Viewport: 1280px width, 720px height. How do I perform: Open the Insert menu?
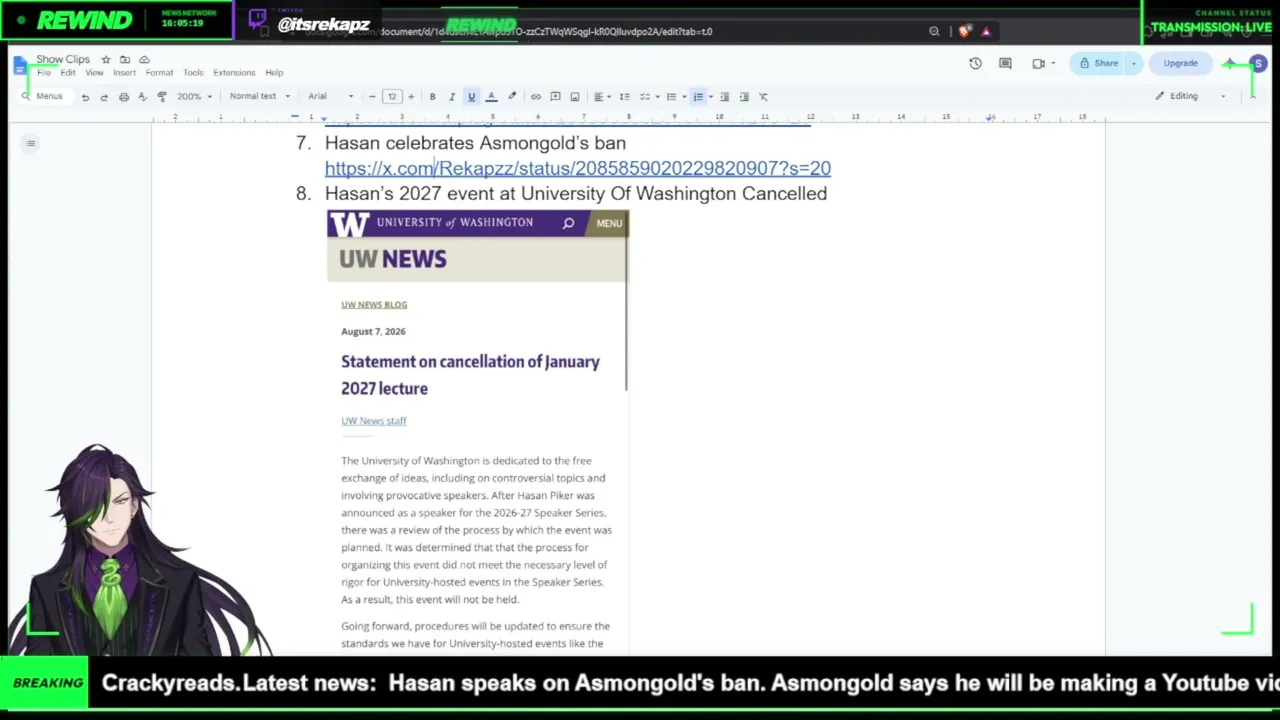(125, 73)
